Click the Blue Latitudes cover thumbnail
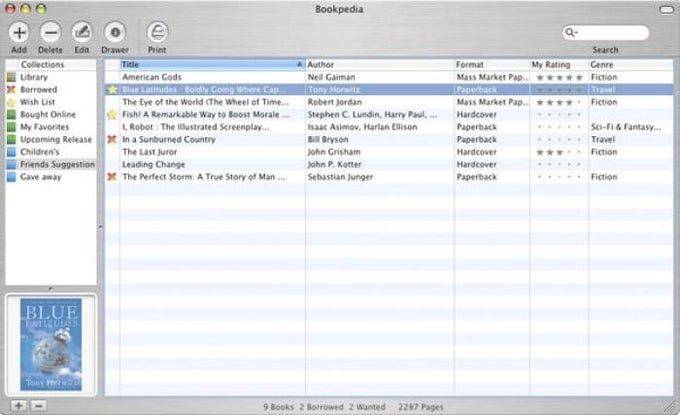 pos(51,344)
